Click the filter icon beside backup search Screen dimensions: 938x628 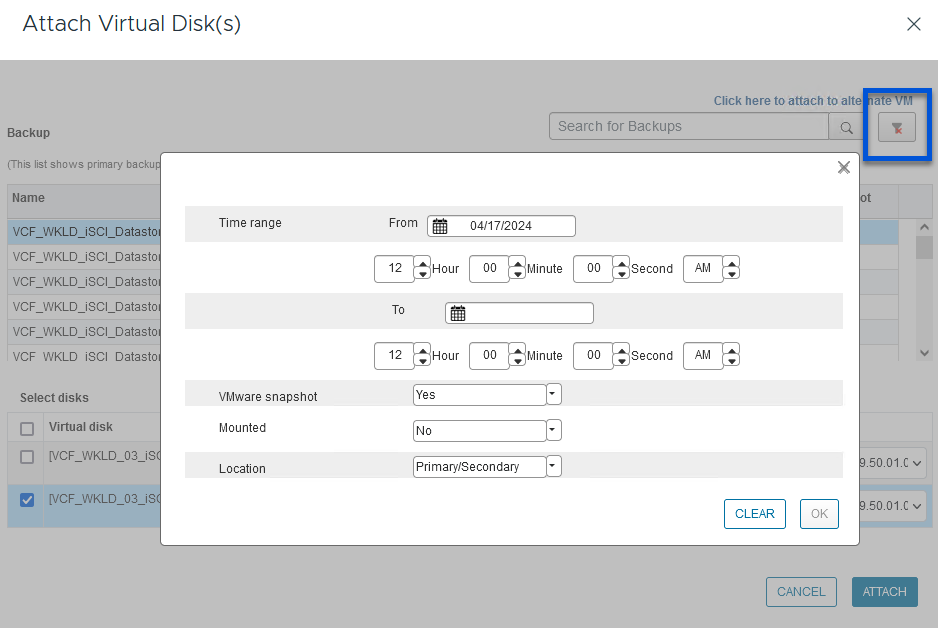point(897,127)
